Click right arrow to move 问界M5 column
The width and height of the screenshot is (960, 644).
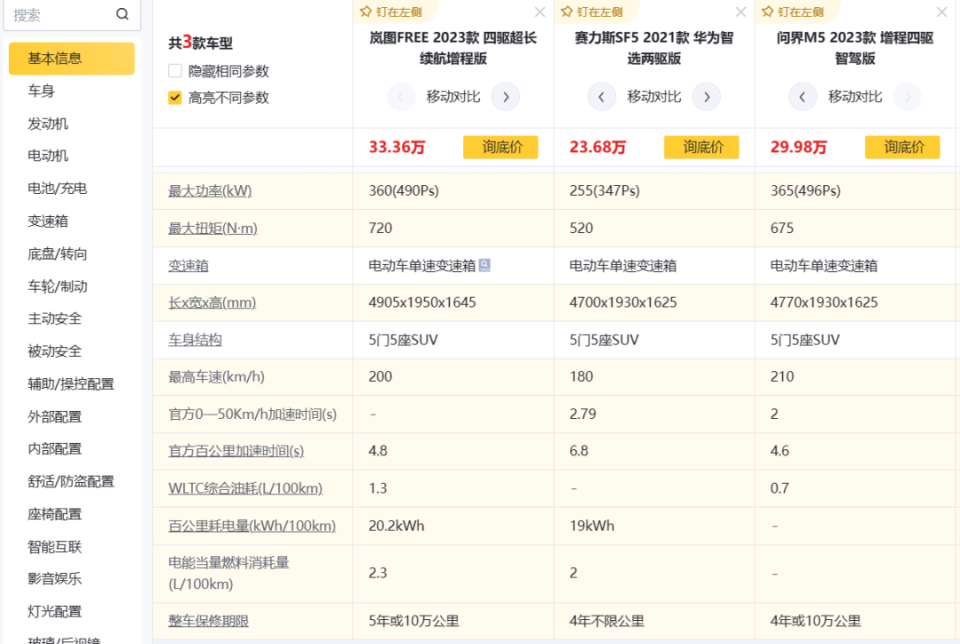[908, 97]
